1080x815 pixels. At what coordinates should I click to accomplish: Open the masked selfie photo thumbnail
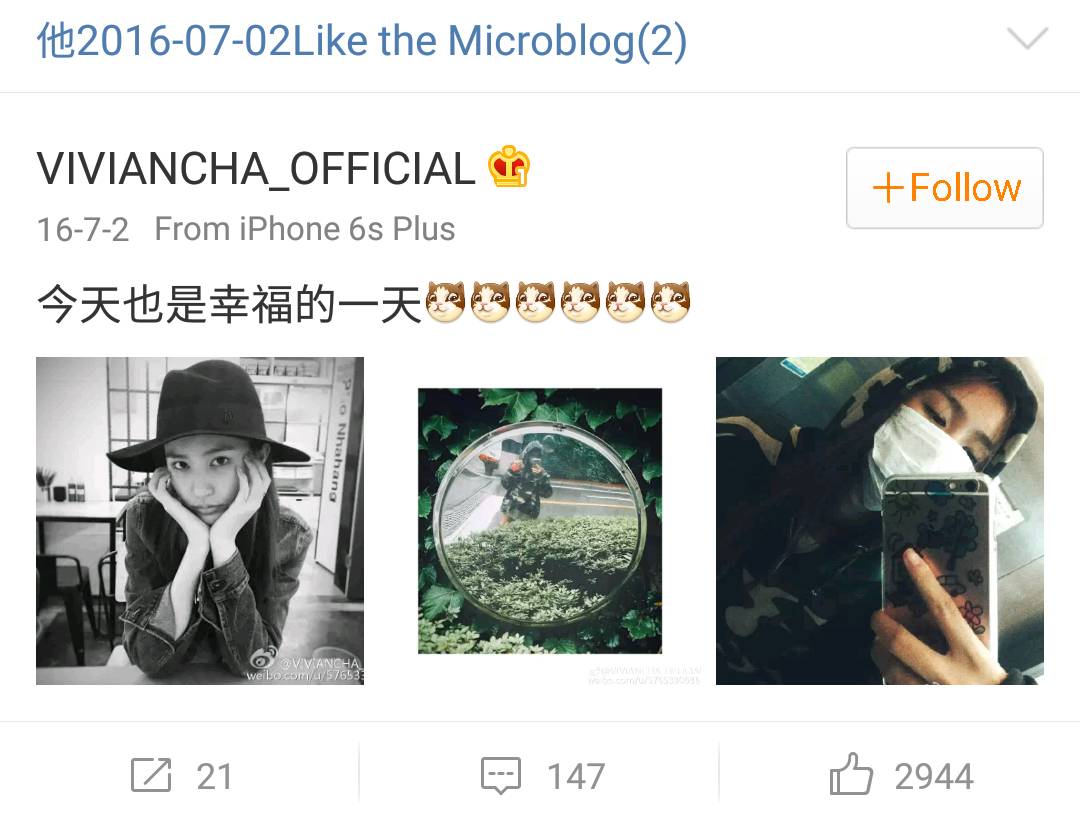point(880,521)
